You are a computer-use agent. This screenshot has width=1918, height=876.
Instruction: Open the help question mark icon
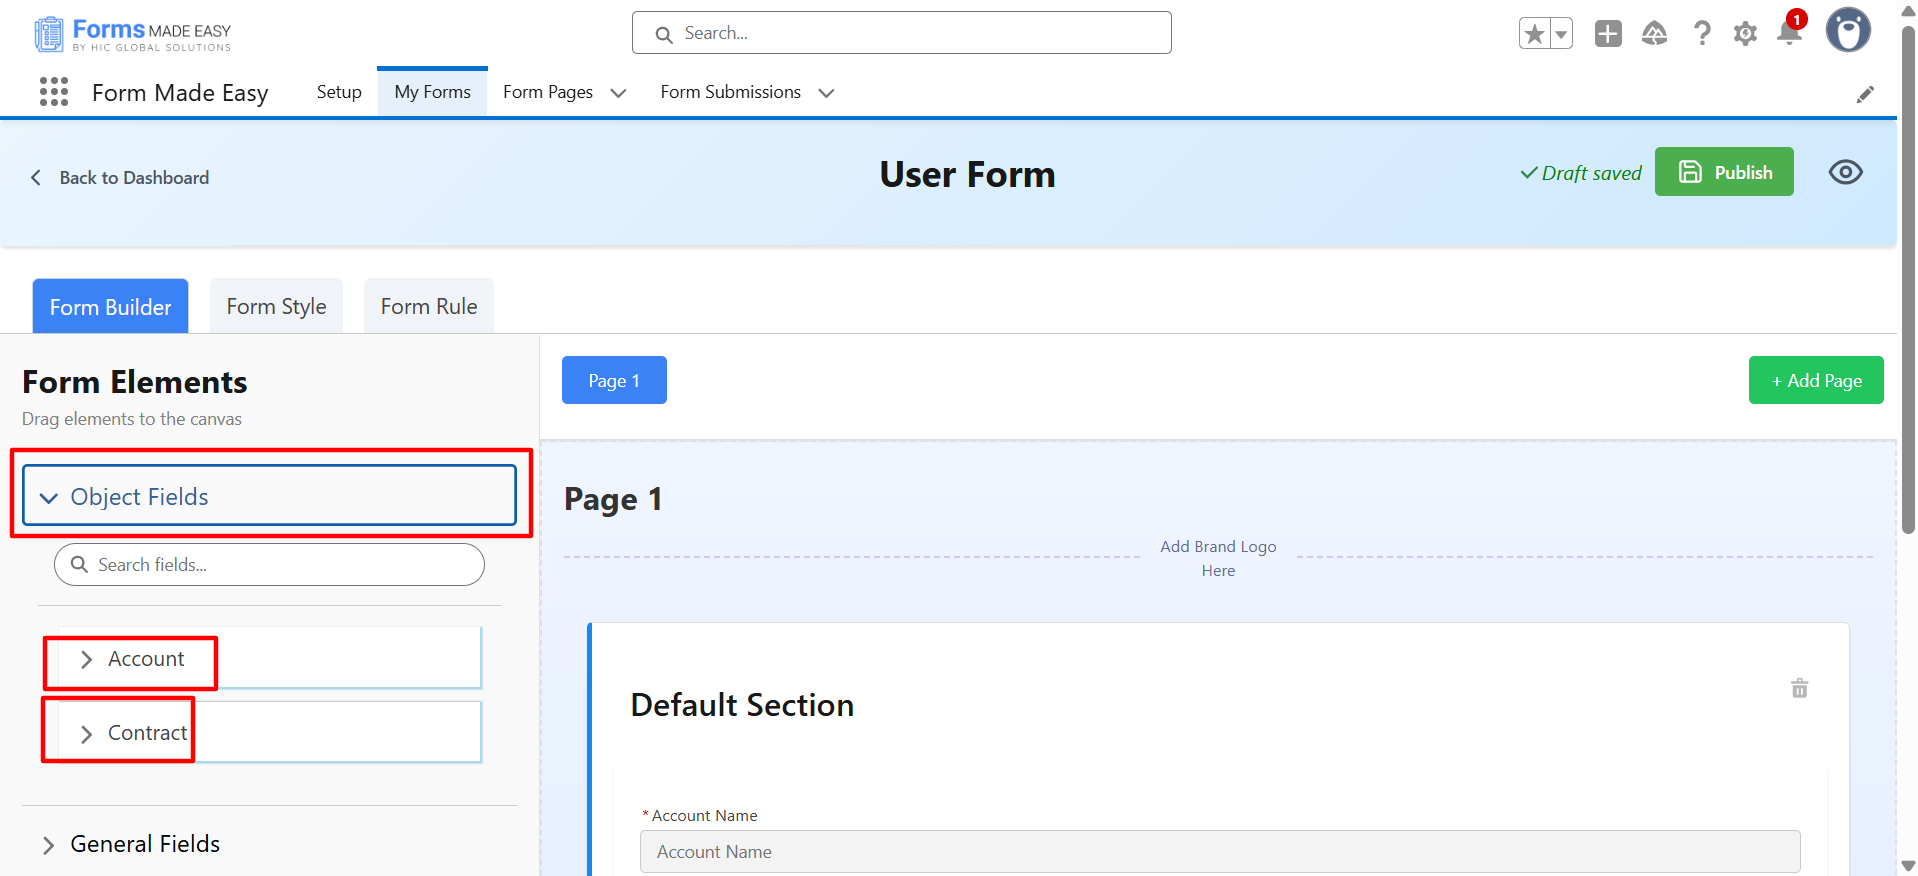tap(1702, 34)
